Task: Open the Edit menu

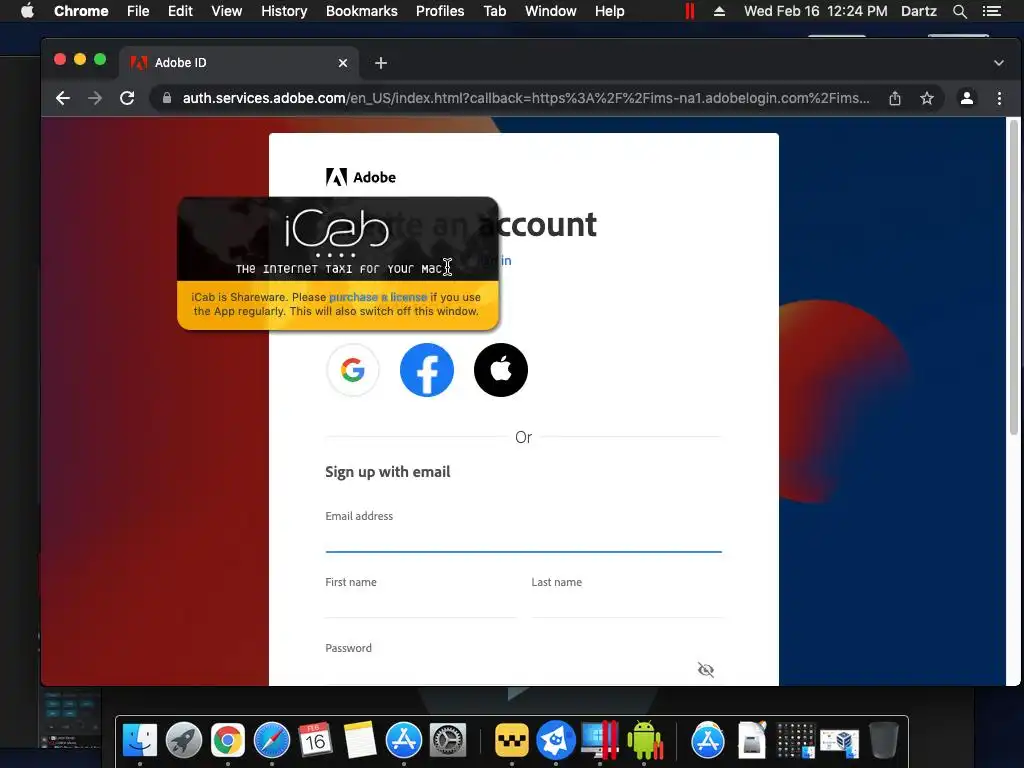Action: pyautogui.click(x=180, y=11)
